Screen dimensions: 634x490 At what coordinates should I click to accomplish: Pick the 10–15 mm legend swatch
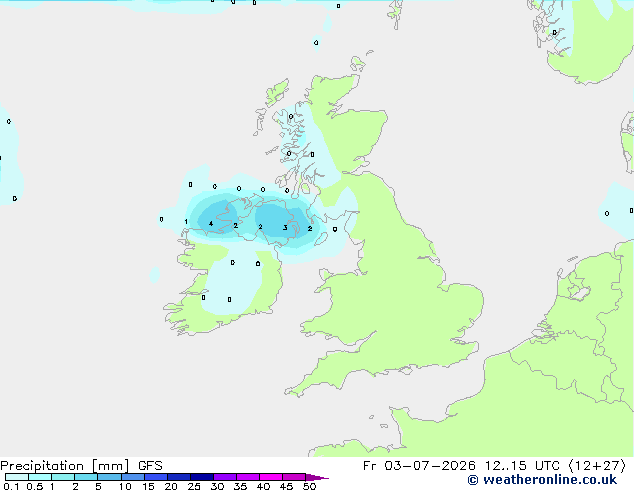tap(132, 477)
